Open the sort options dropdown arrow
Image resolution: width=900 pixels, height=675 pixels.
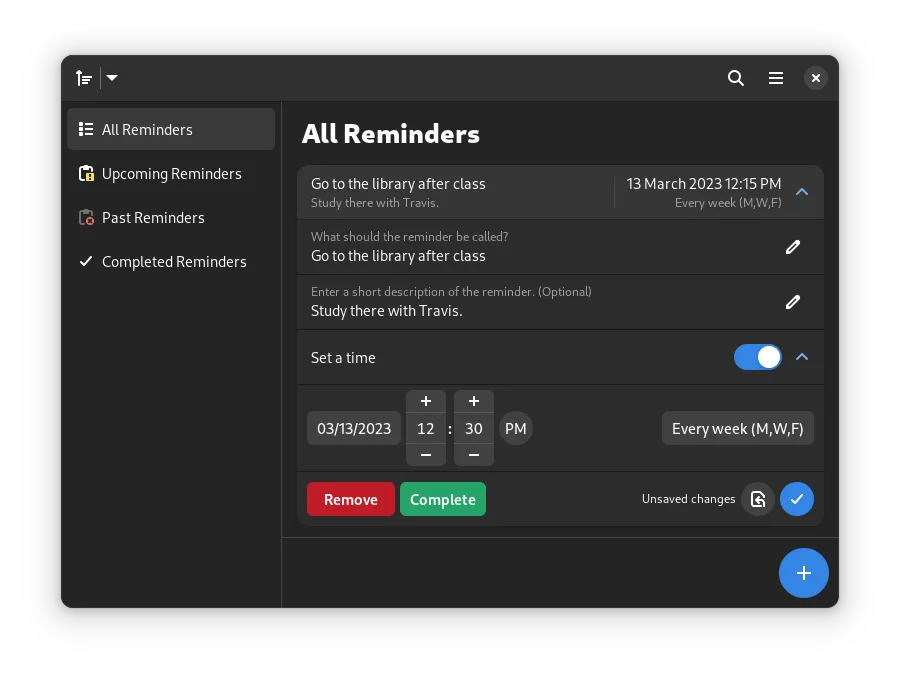(x=111, y=78)
